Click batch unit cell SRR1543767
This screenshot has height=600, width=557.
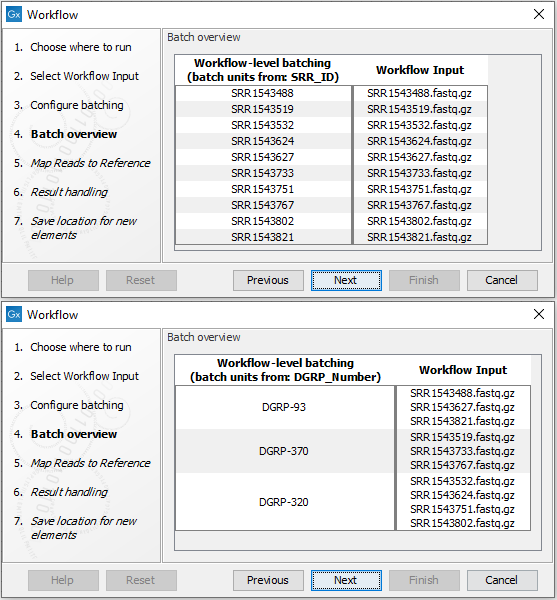pyautogui.click(x=263, y=205)
